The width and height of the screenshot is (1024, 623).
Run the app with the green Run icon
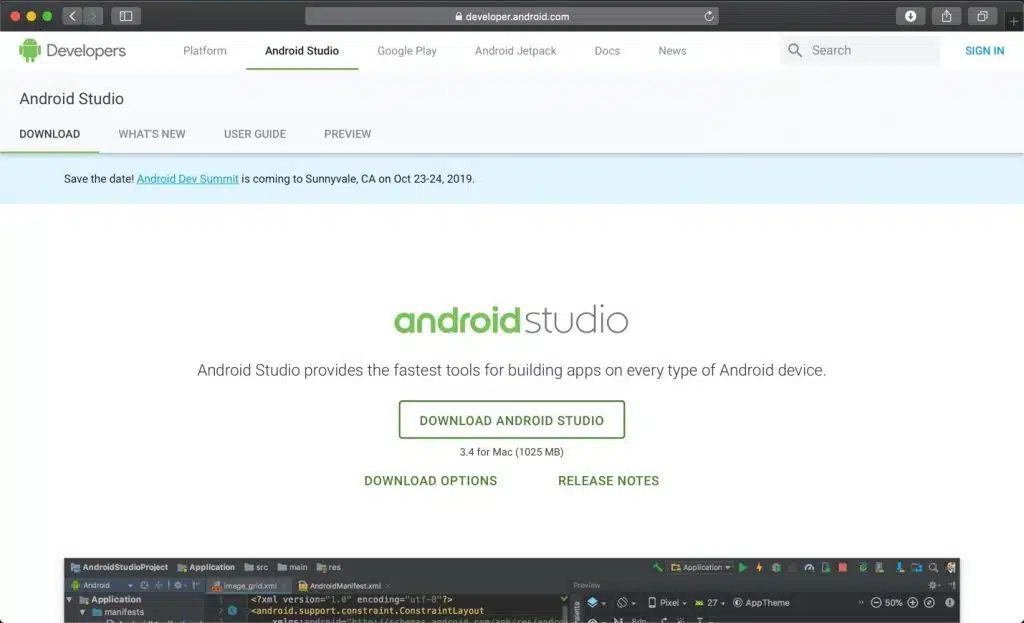click(x=743, y=566)
